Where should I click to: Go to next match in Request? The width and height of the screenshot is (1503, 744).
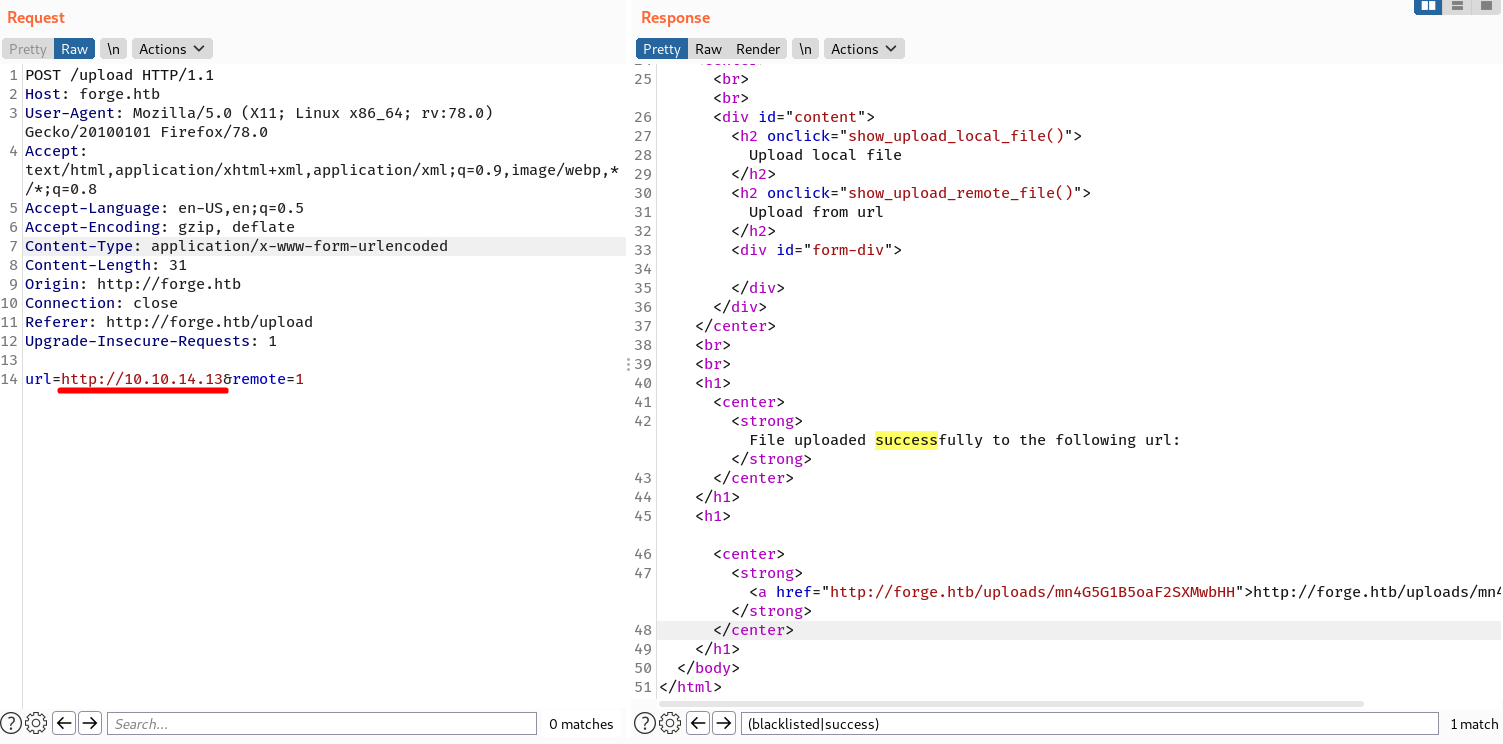90,723
